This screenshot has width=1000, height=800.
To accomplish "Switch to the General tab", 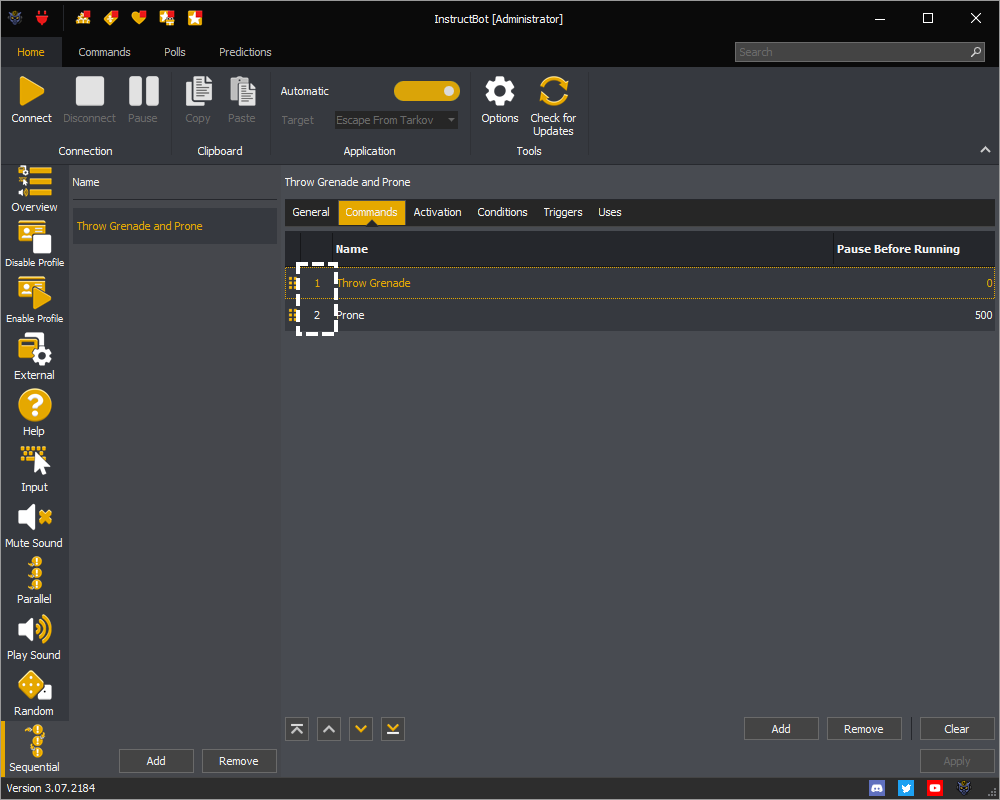I will click(311, 212).
